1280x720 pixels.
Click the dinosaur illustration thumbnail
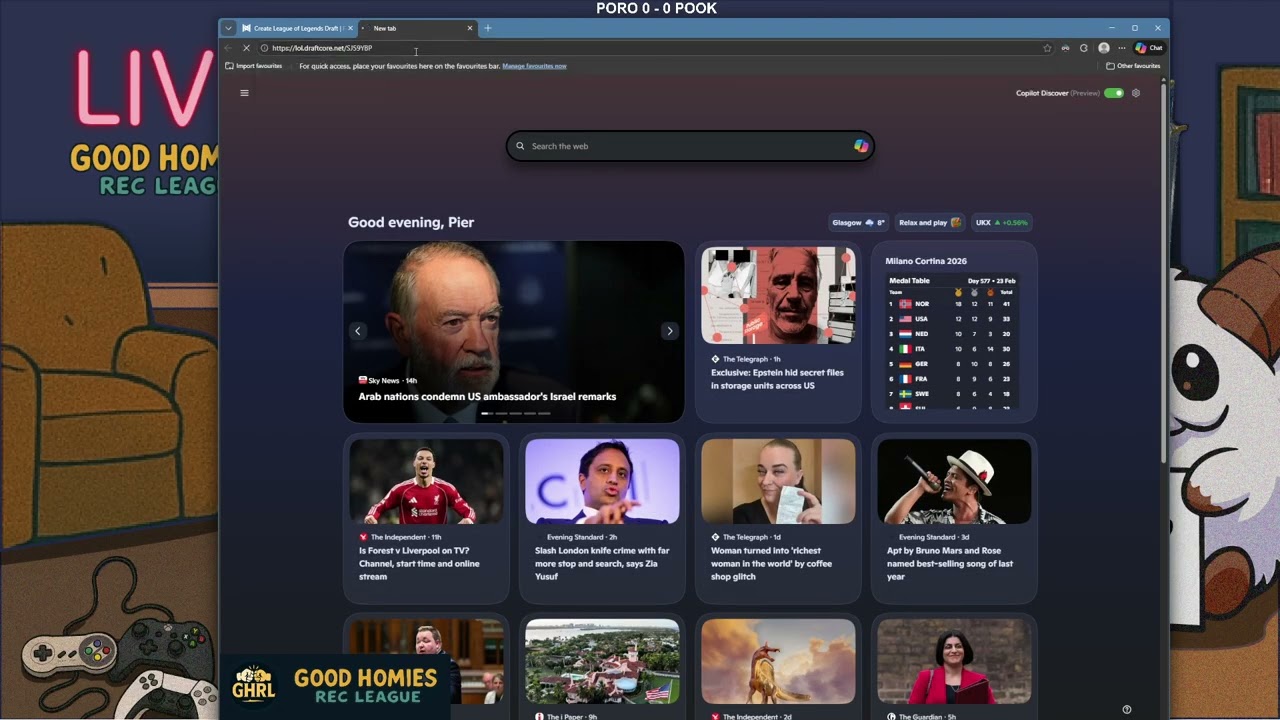coord(778,661)
